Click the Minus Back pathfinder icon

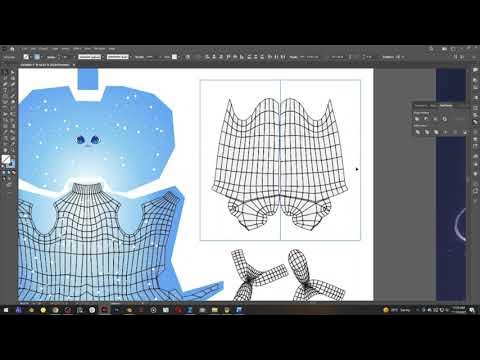[x=465, y=132]
